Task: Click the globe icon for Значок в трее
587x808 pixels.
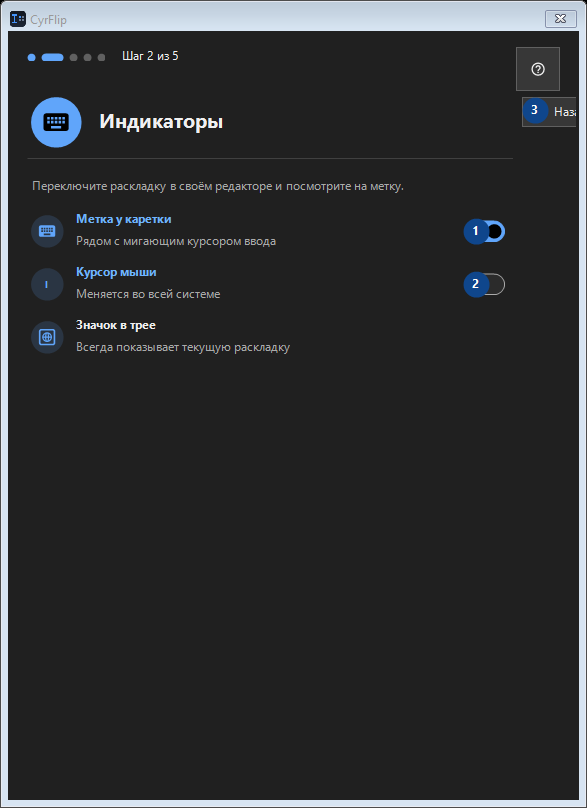Action: coord(47,337)
